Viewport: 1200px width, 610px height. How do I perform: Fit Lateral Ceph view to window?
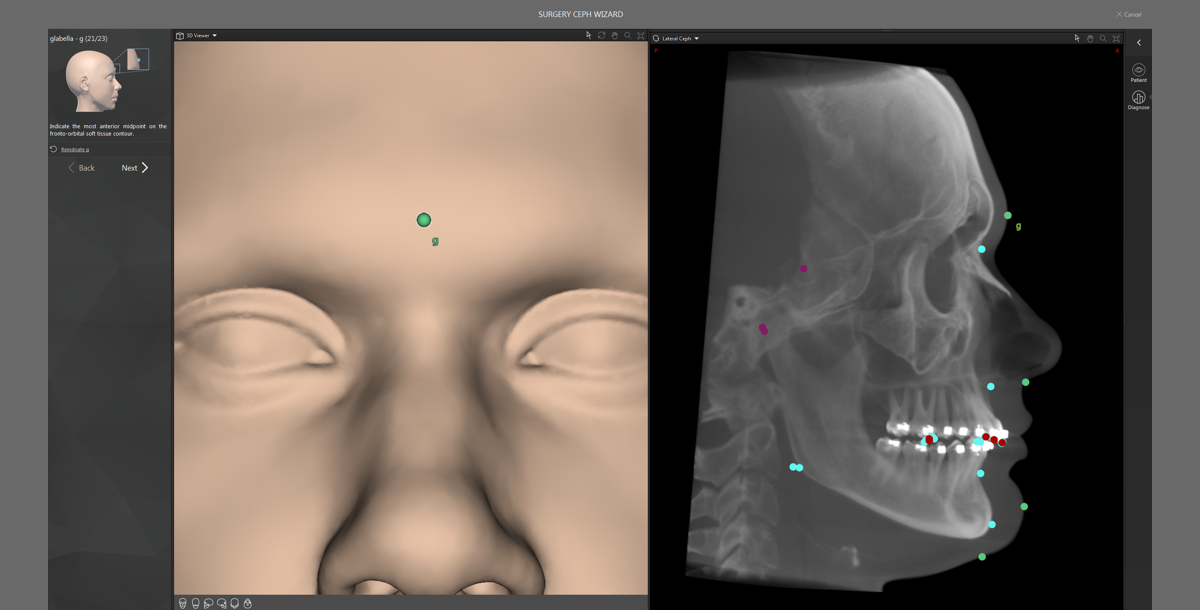tap(1116, 38)
